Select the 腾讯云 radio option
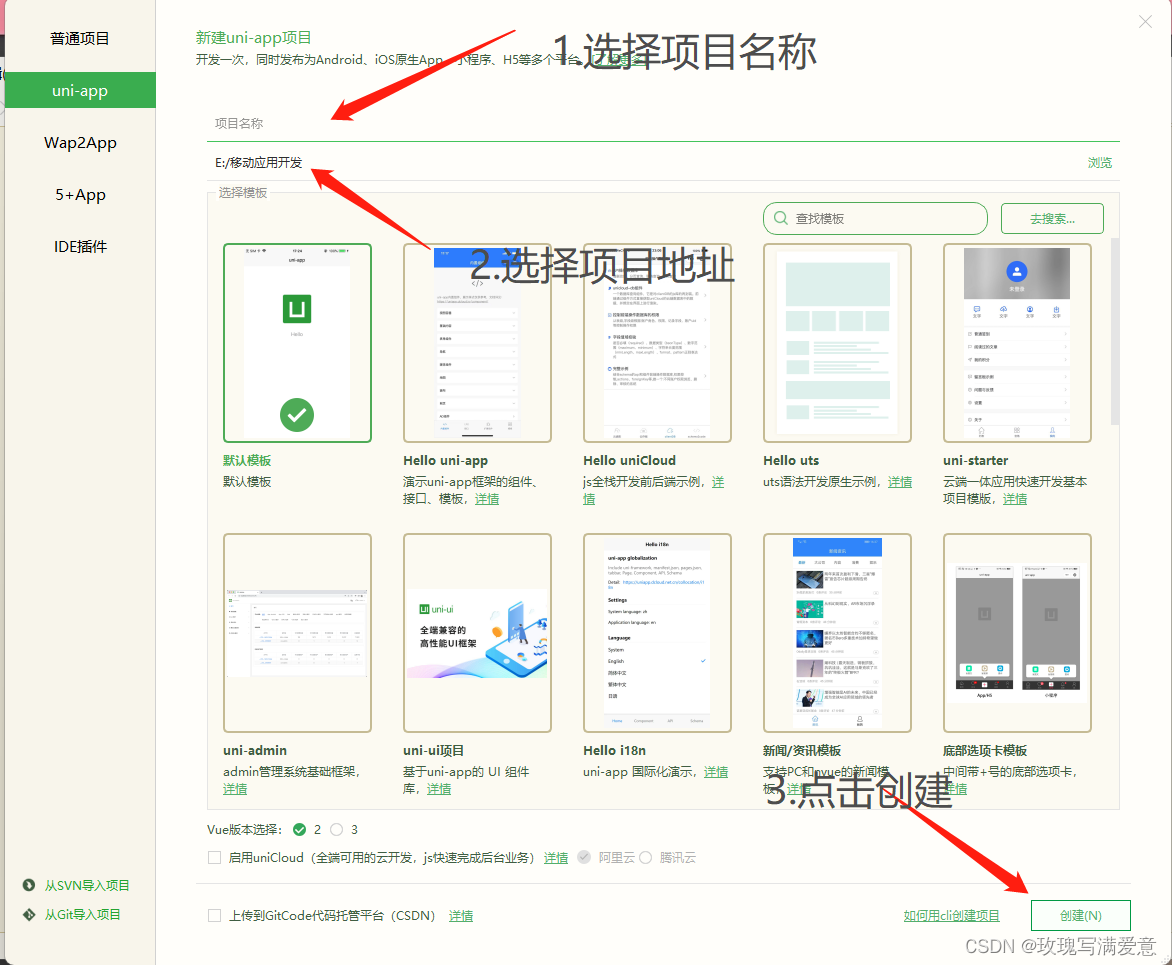Viewport: 1172px width, 965px height. pyautogui.click(x=645, y=857)
